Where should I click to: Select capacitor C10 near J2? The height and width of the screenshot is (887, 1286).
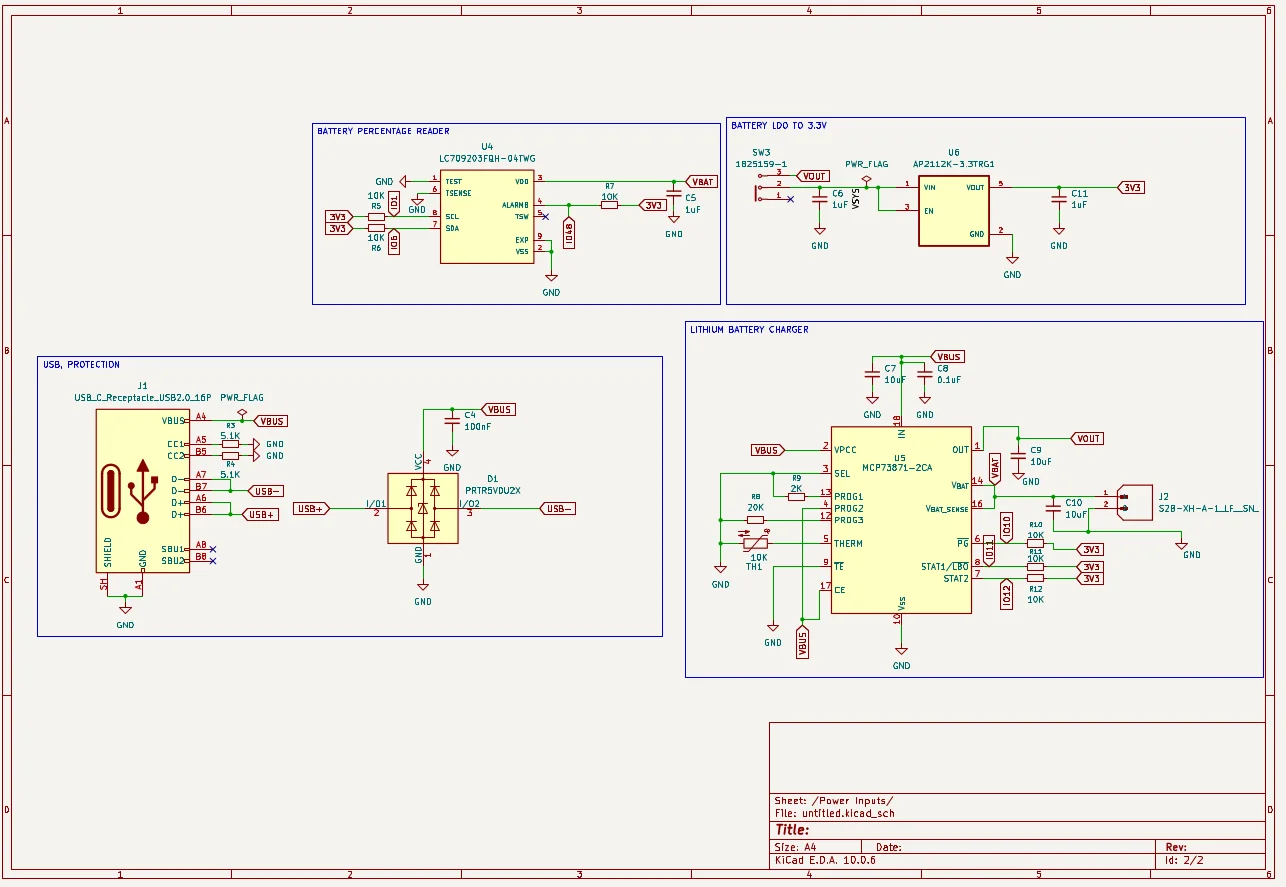click(1054, 508)
